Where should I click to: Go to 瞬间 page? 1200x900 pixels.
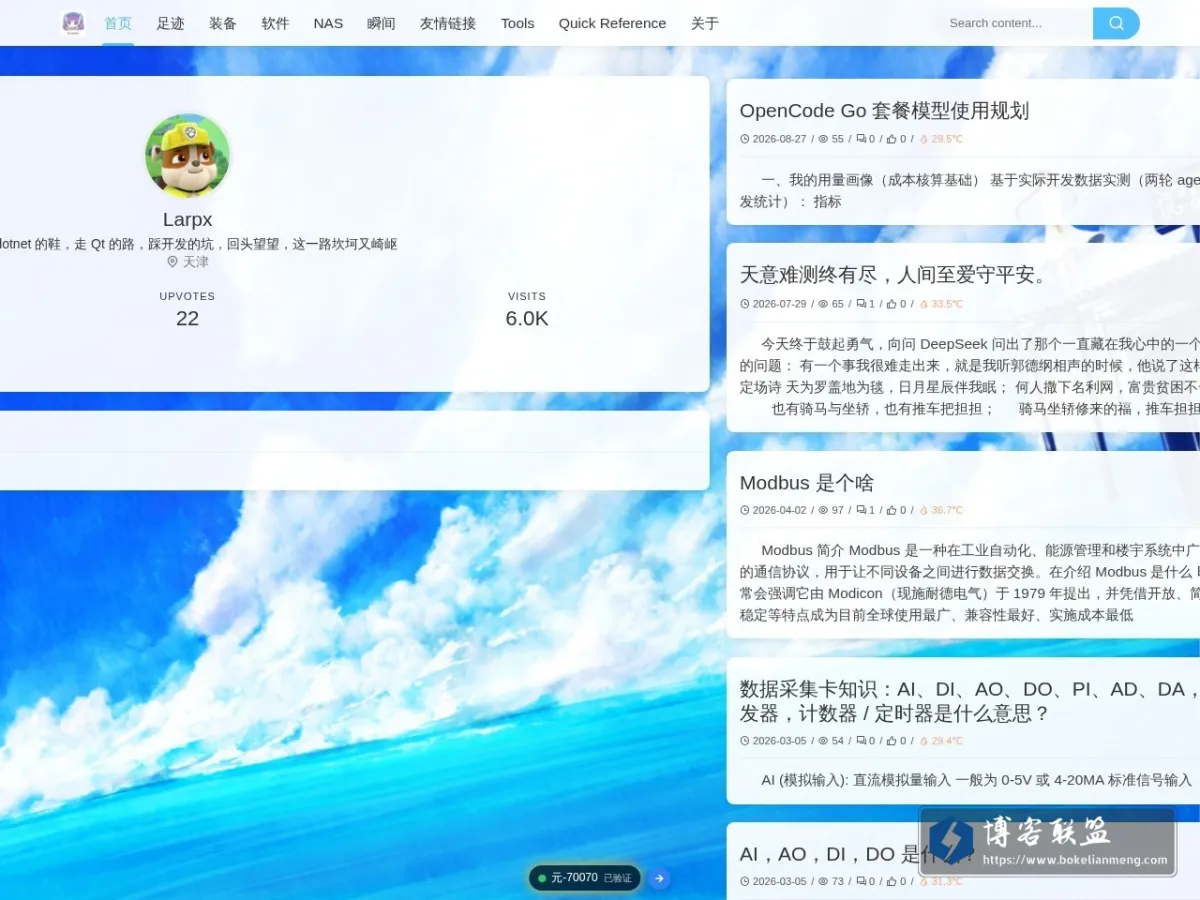381,23
